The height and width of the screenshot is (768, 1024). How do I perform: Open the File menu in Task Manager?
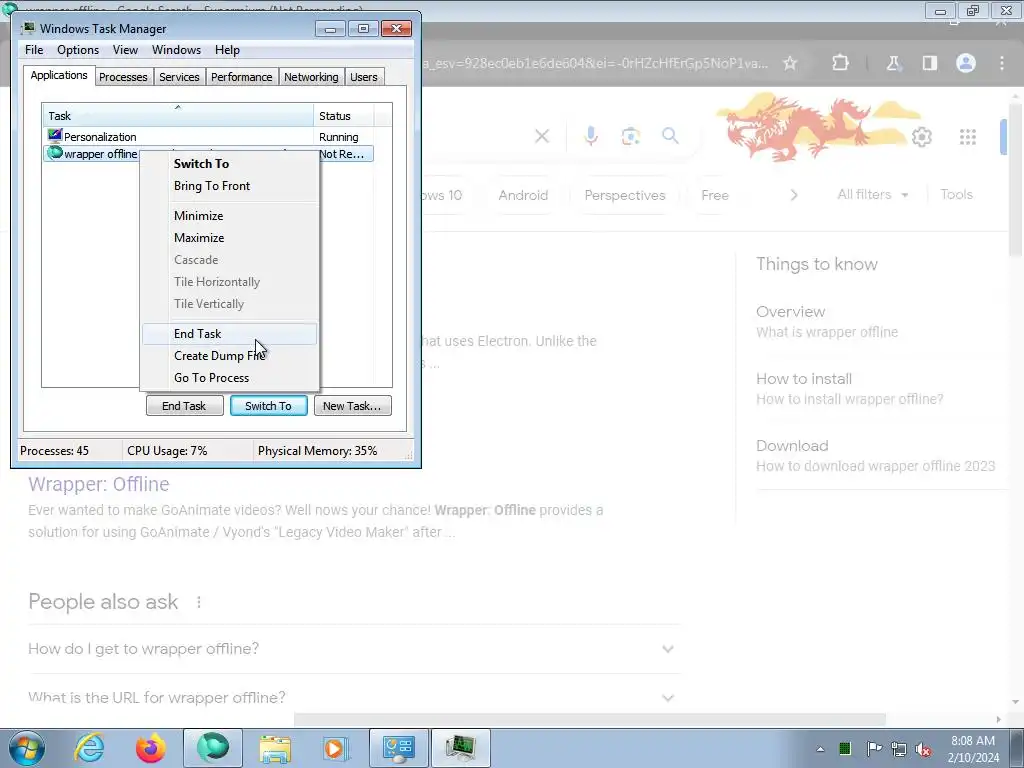(34, 50)
